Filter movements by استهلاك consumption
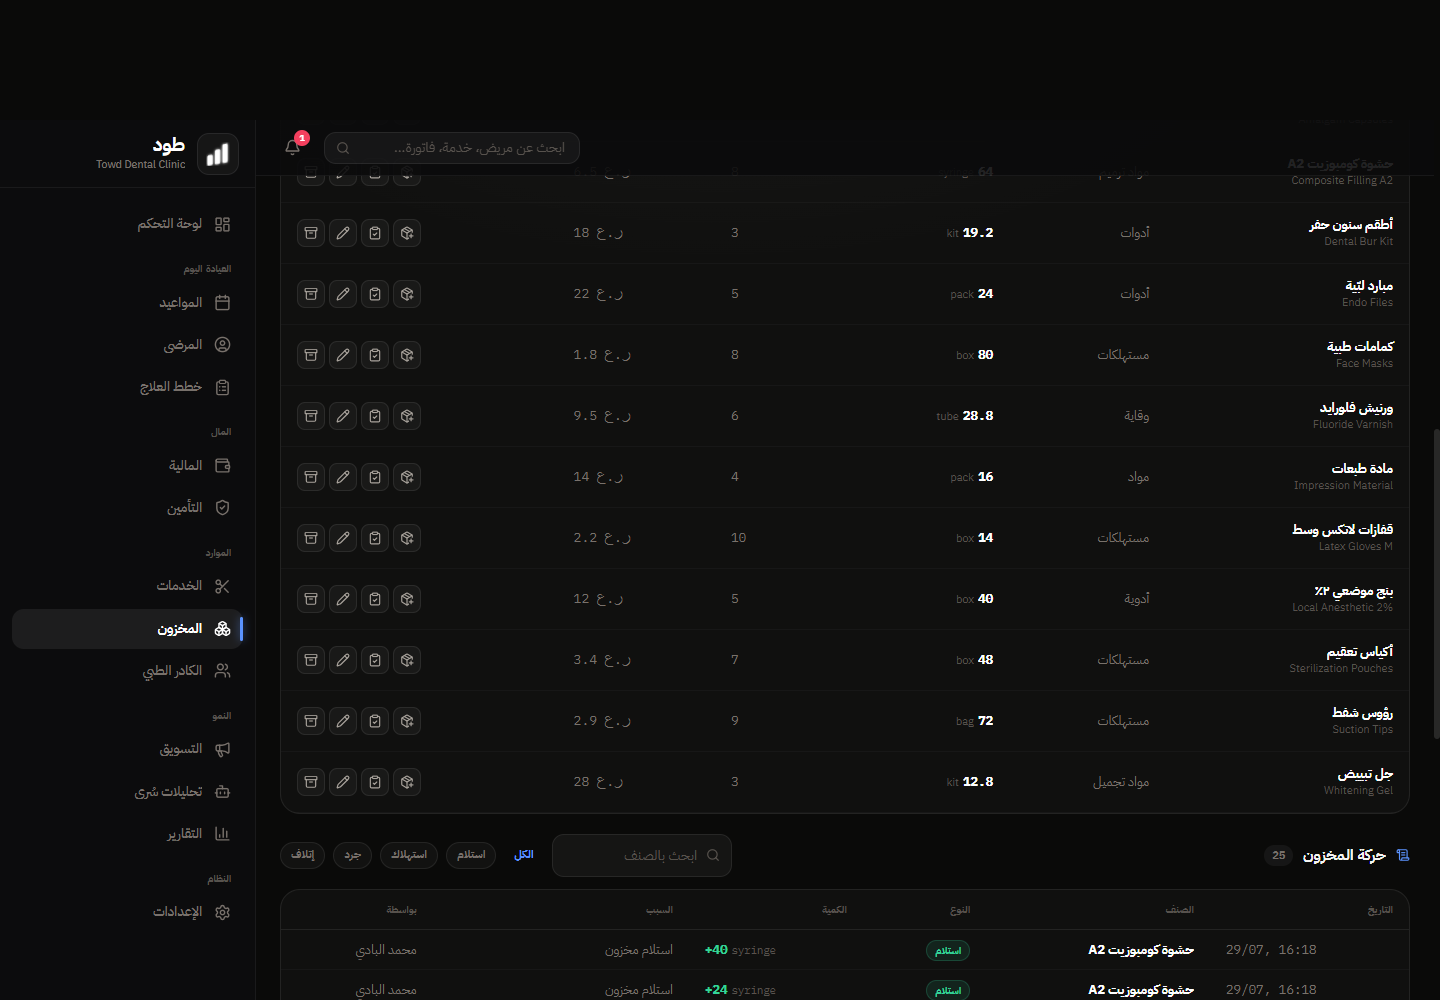 409,855
